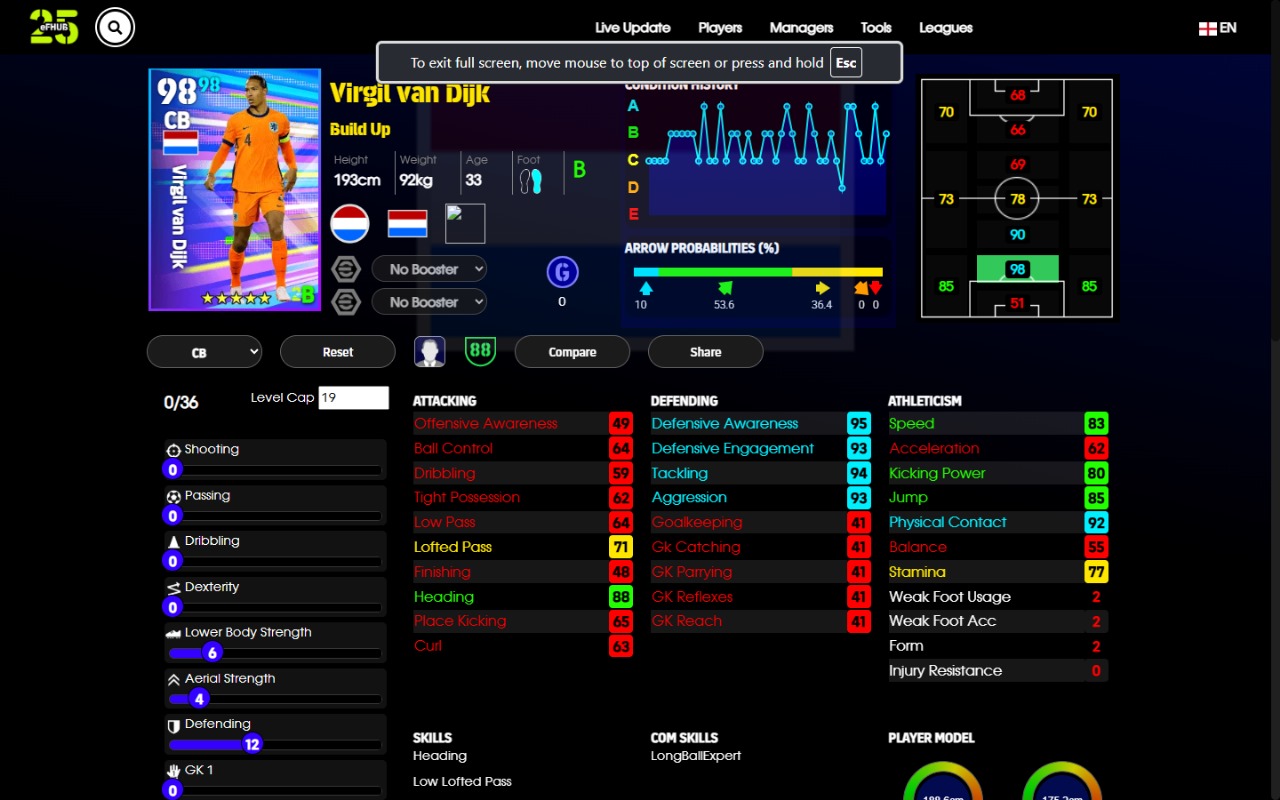Open the CB position dropdown
Image resolution: width=1280 pixels, height=800 pixels.
click(x=204, y=352)
